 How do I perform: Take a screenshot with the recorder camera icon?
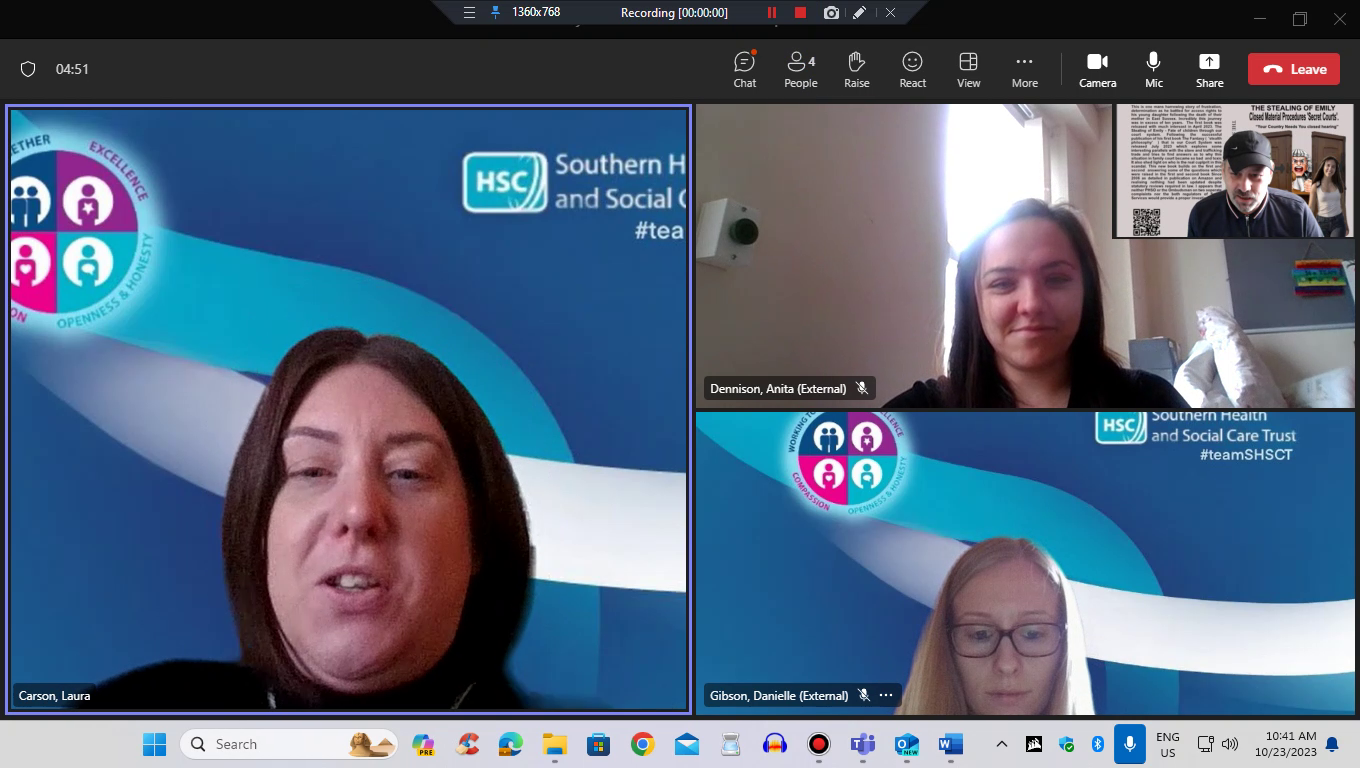(x=831, y=13)
